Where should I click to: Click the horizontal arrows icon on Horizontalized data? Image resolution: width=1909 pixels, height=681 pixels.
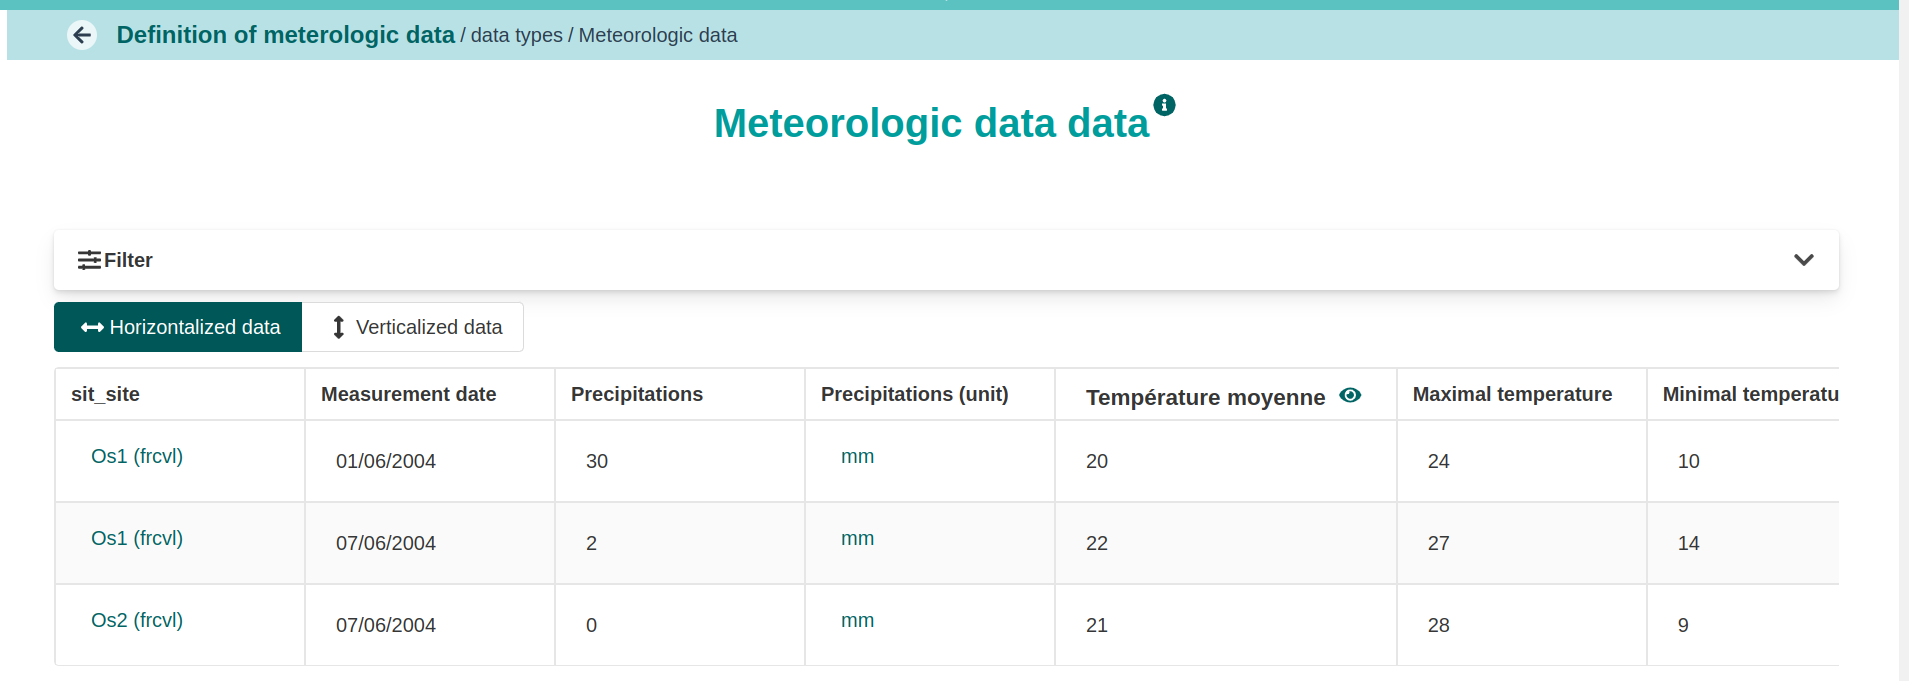[93, 328]
